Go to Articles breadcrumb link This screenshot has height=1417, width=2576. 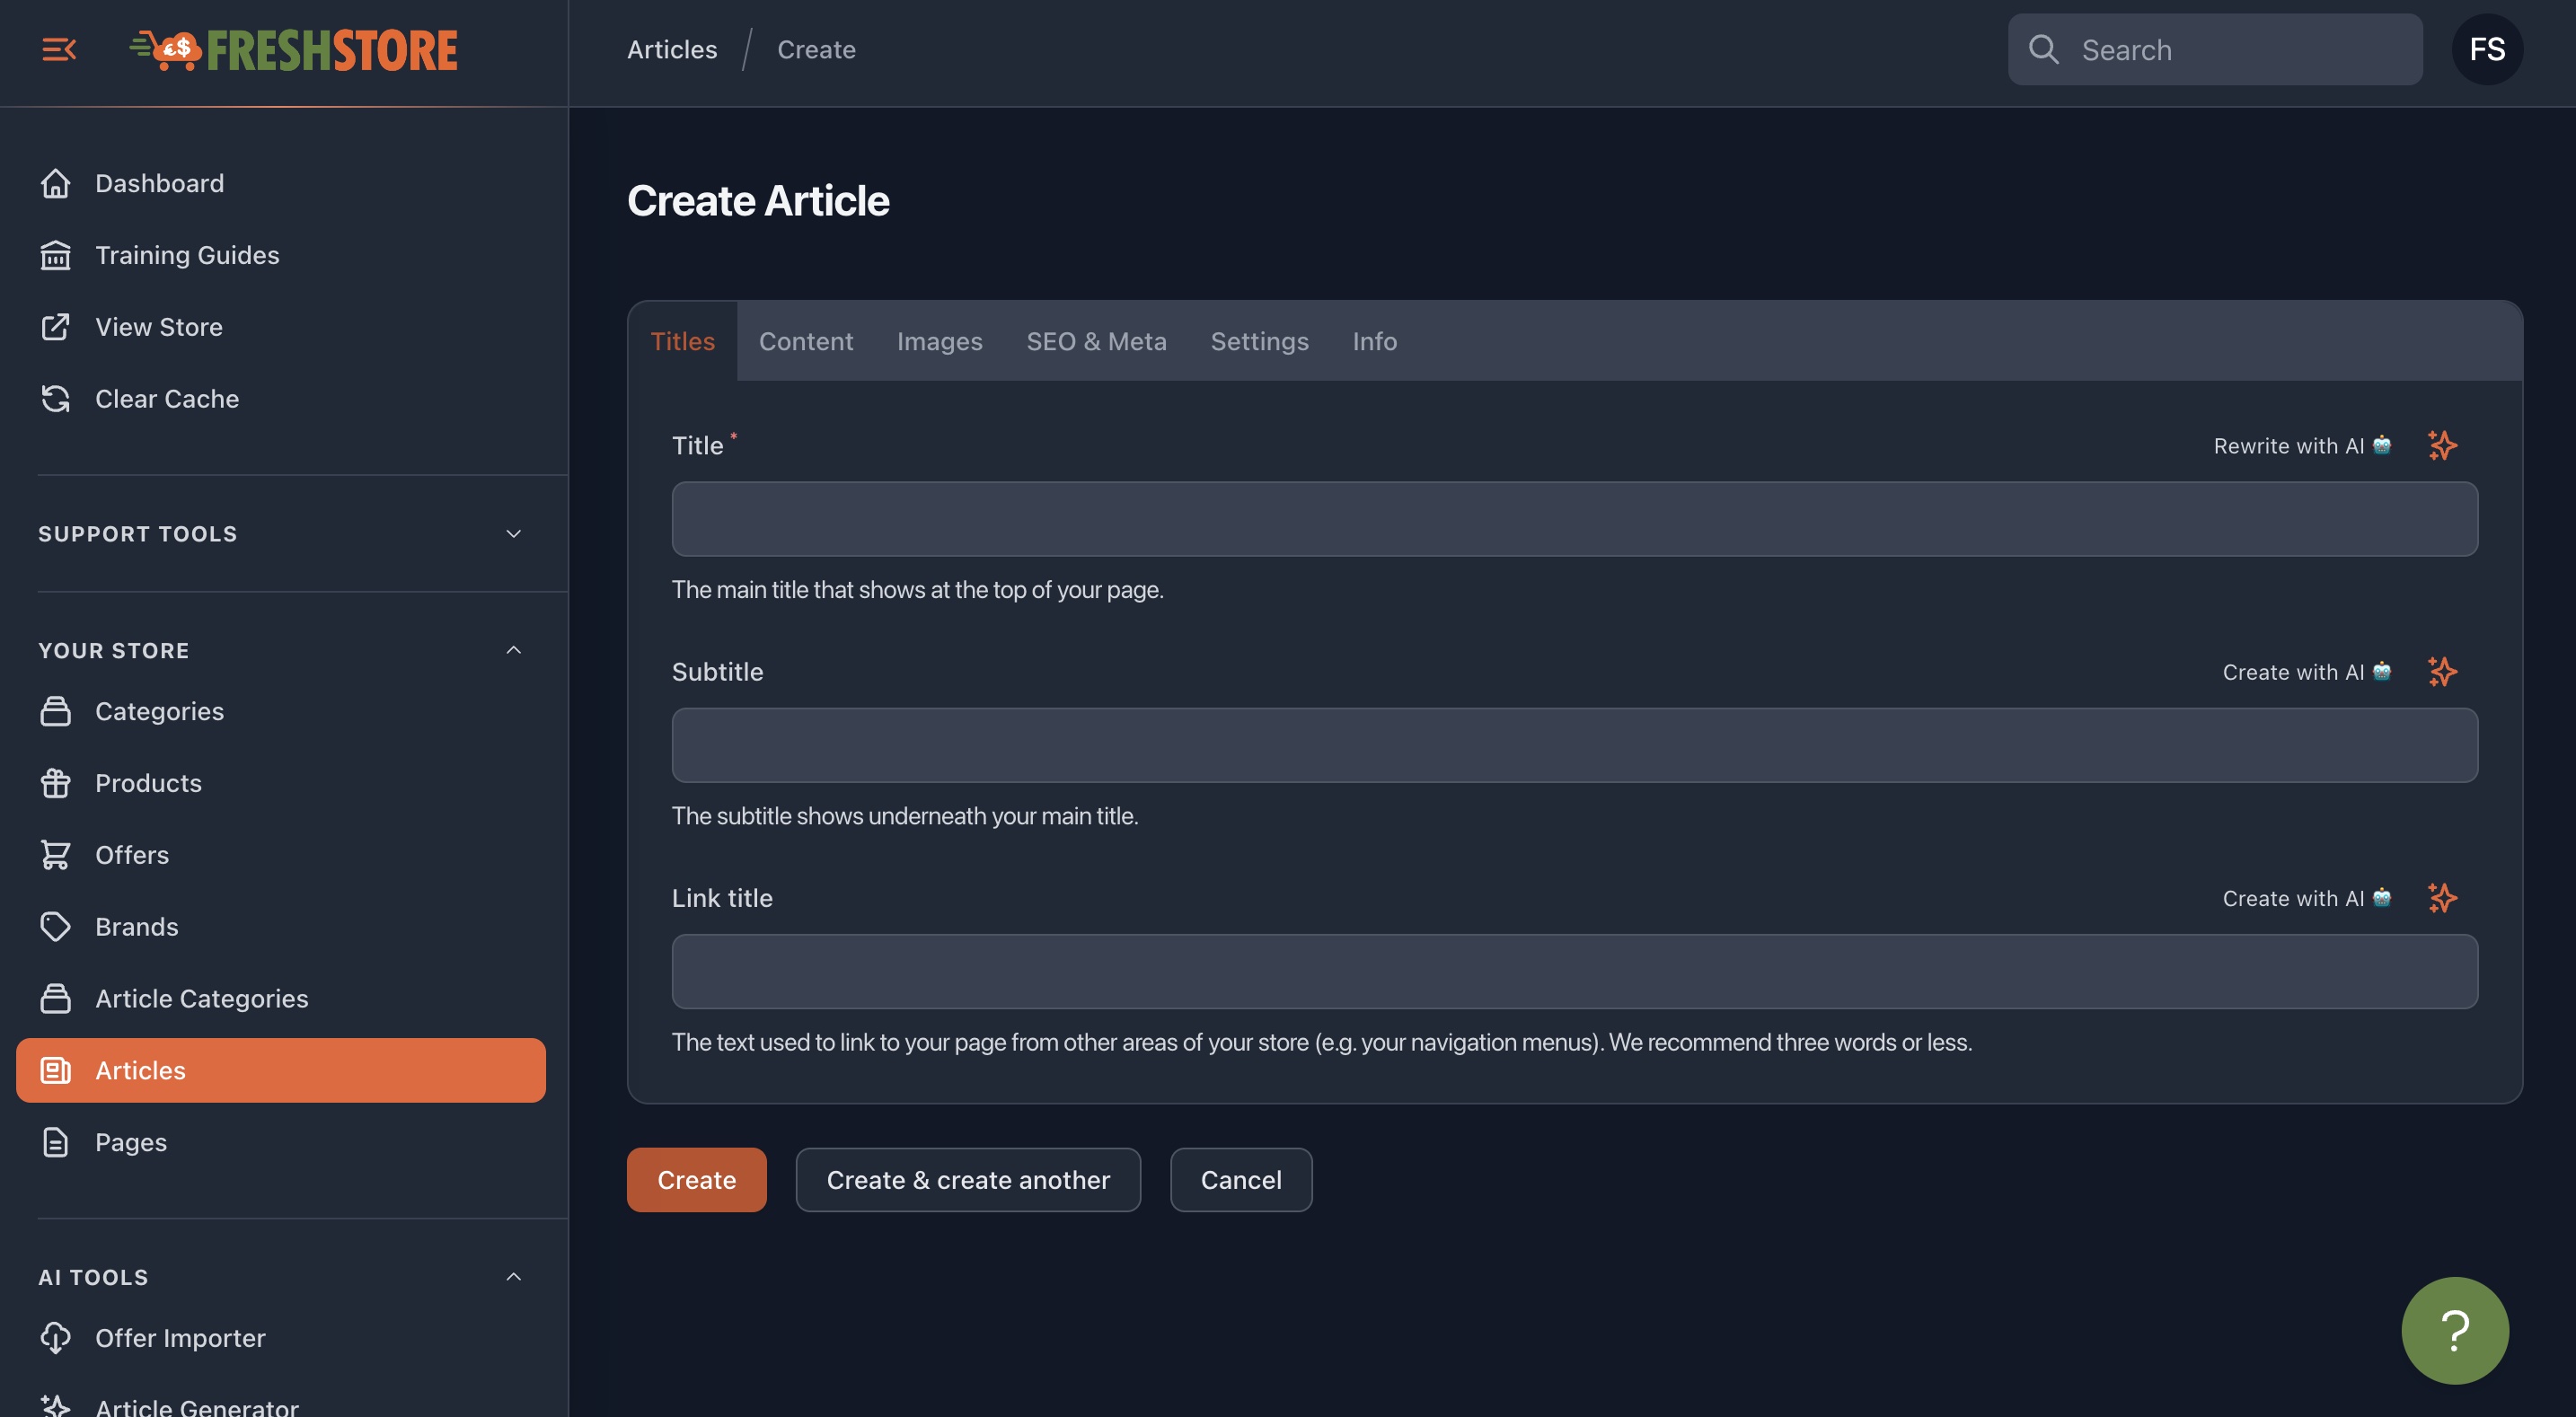pos(672,49)
